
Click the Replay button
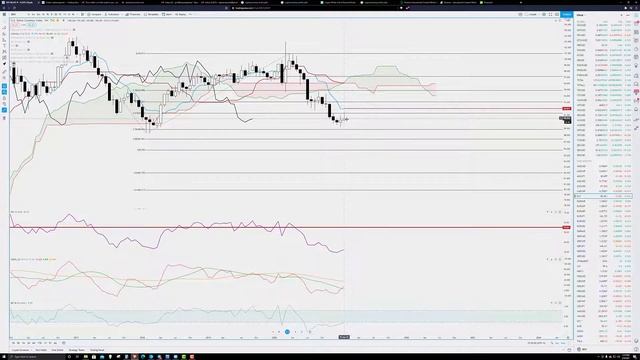[180, 14]
